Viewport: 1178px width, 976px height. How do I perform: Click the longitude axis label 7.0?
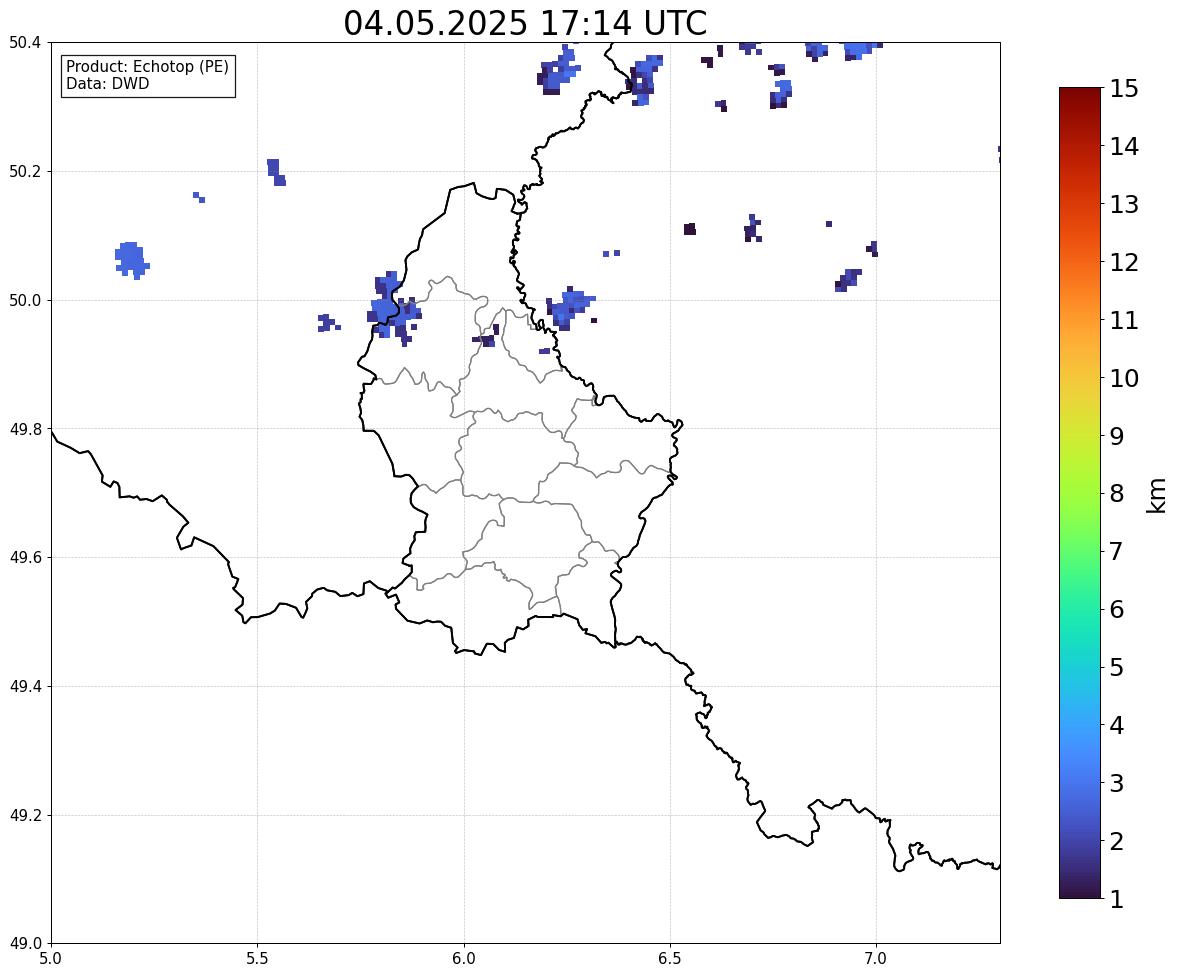pos(876,959)
